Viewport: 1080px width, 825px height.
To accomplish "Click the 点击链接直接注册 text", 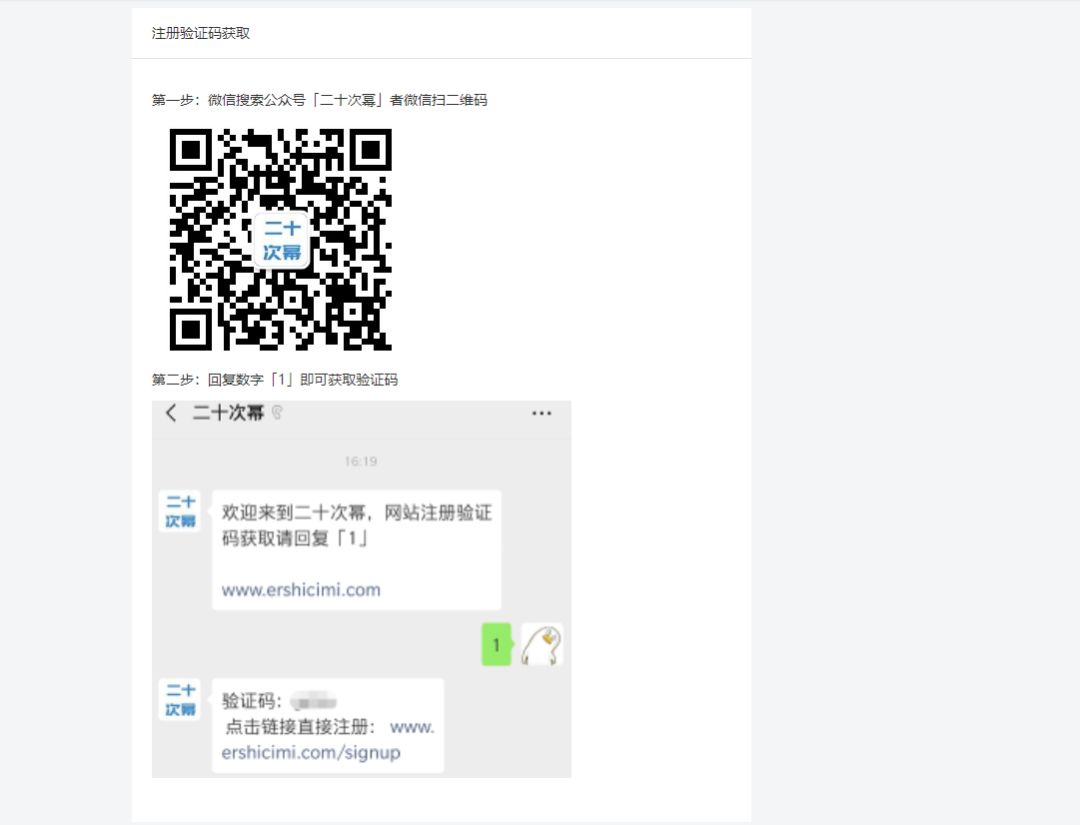I will [300, 727].
